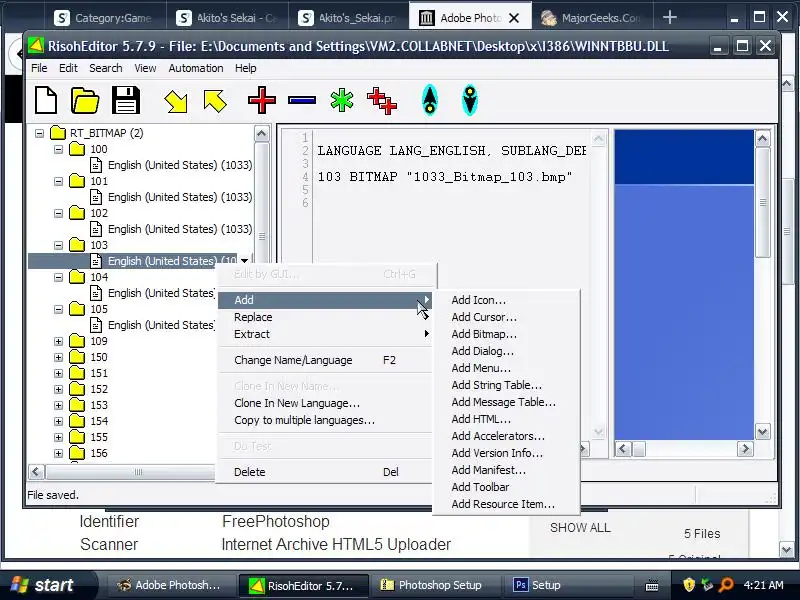Select Add Version Info... from submenu
This screenshot has height=600, width=800.
point(506,453)
